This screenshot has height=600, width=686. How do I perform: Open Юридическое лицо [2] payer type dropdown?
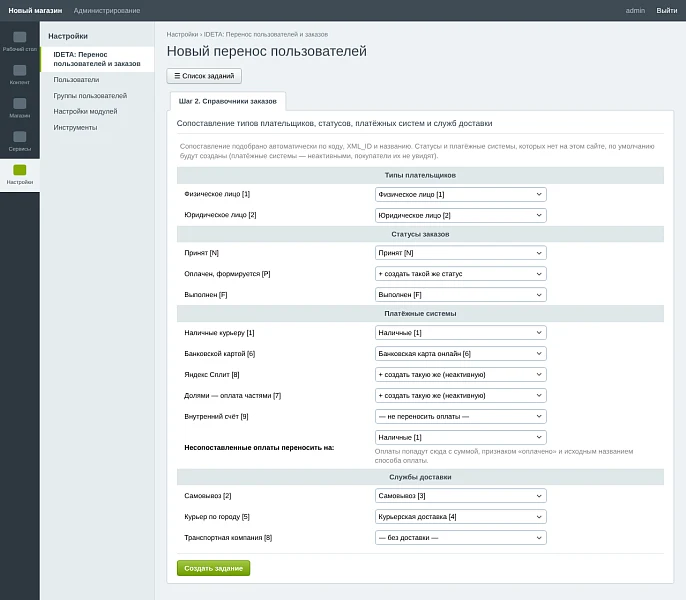[x=460, y=215]
